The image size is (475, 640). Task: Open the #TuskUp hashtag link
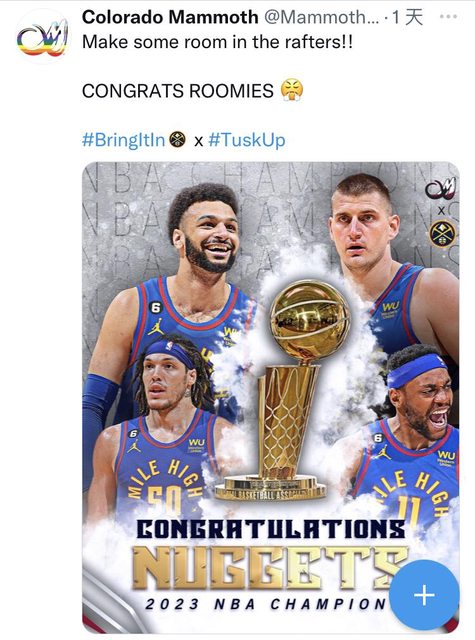246,140
